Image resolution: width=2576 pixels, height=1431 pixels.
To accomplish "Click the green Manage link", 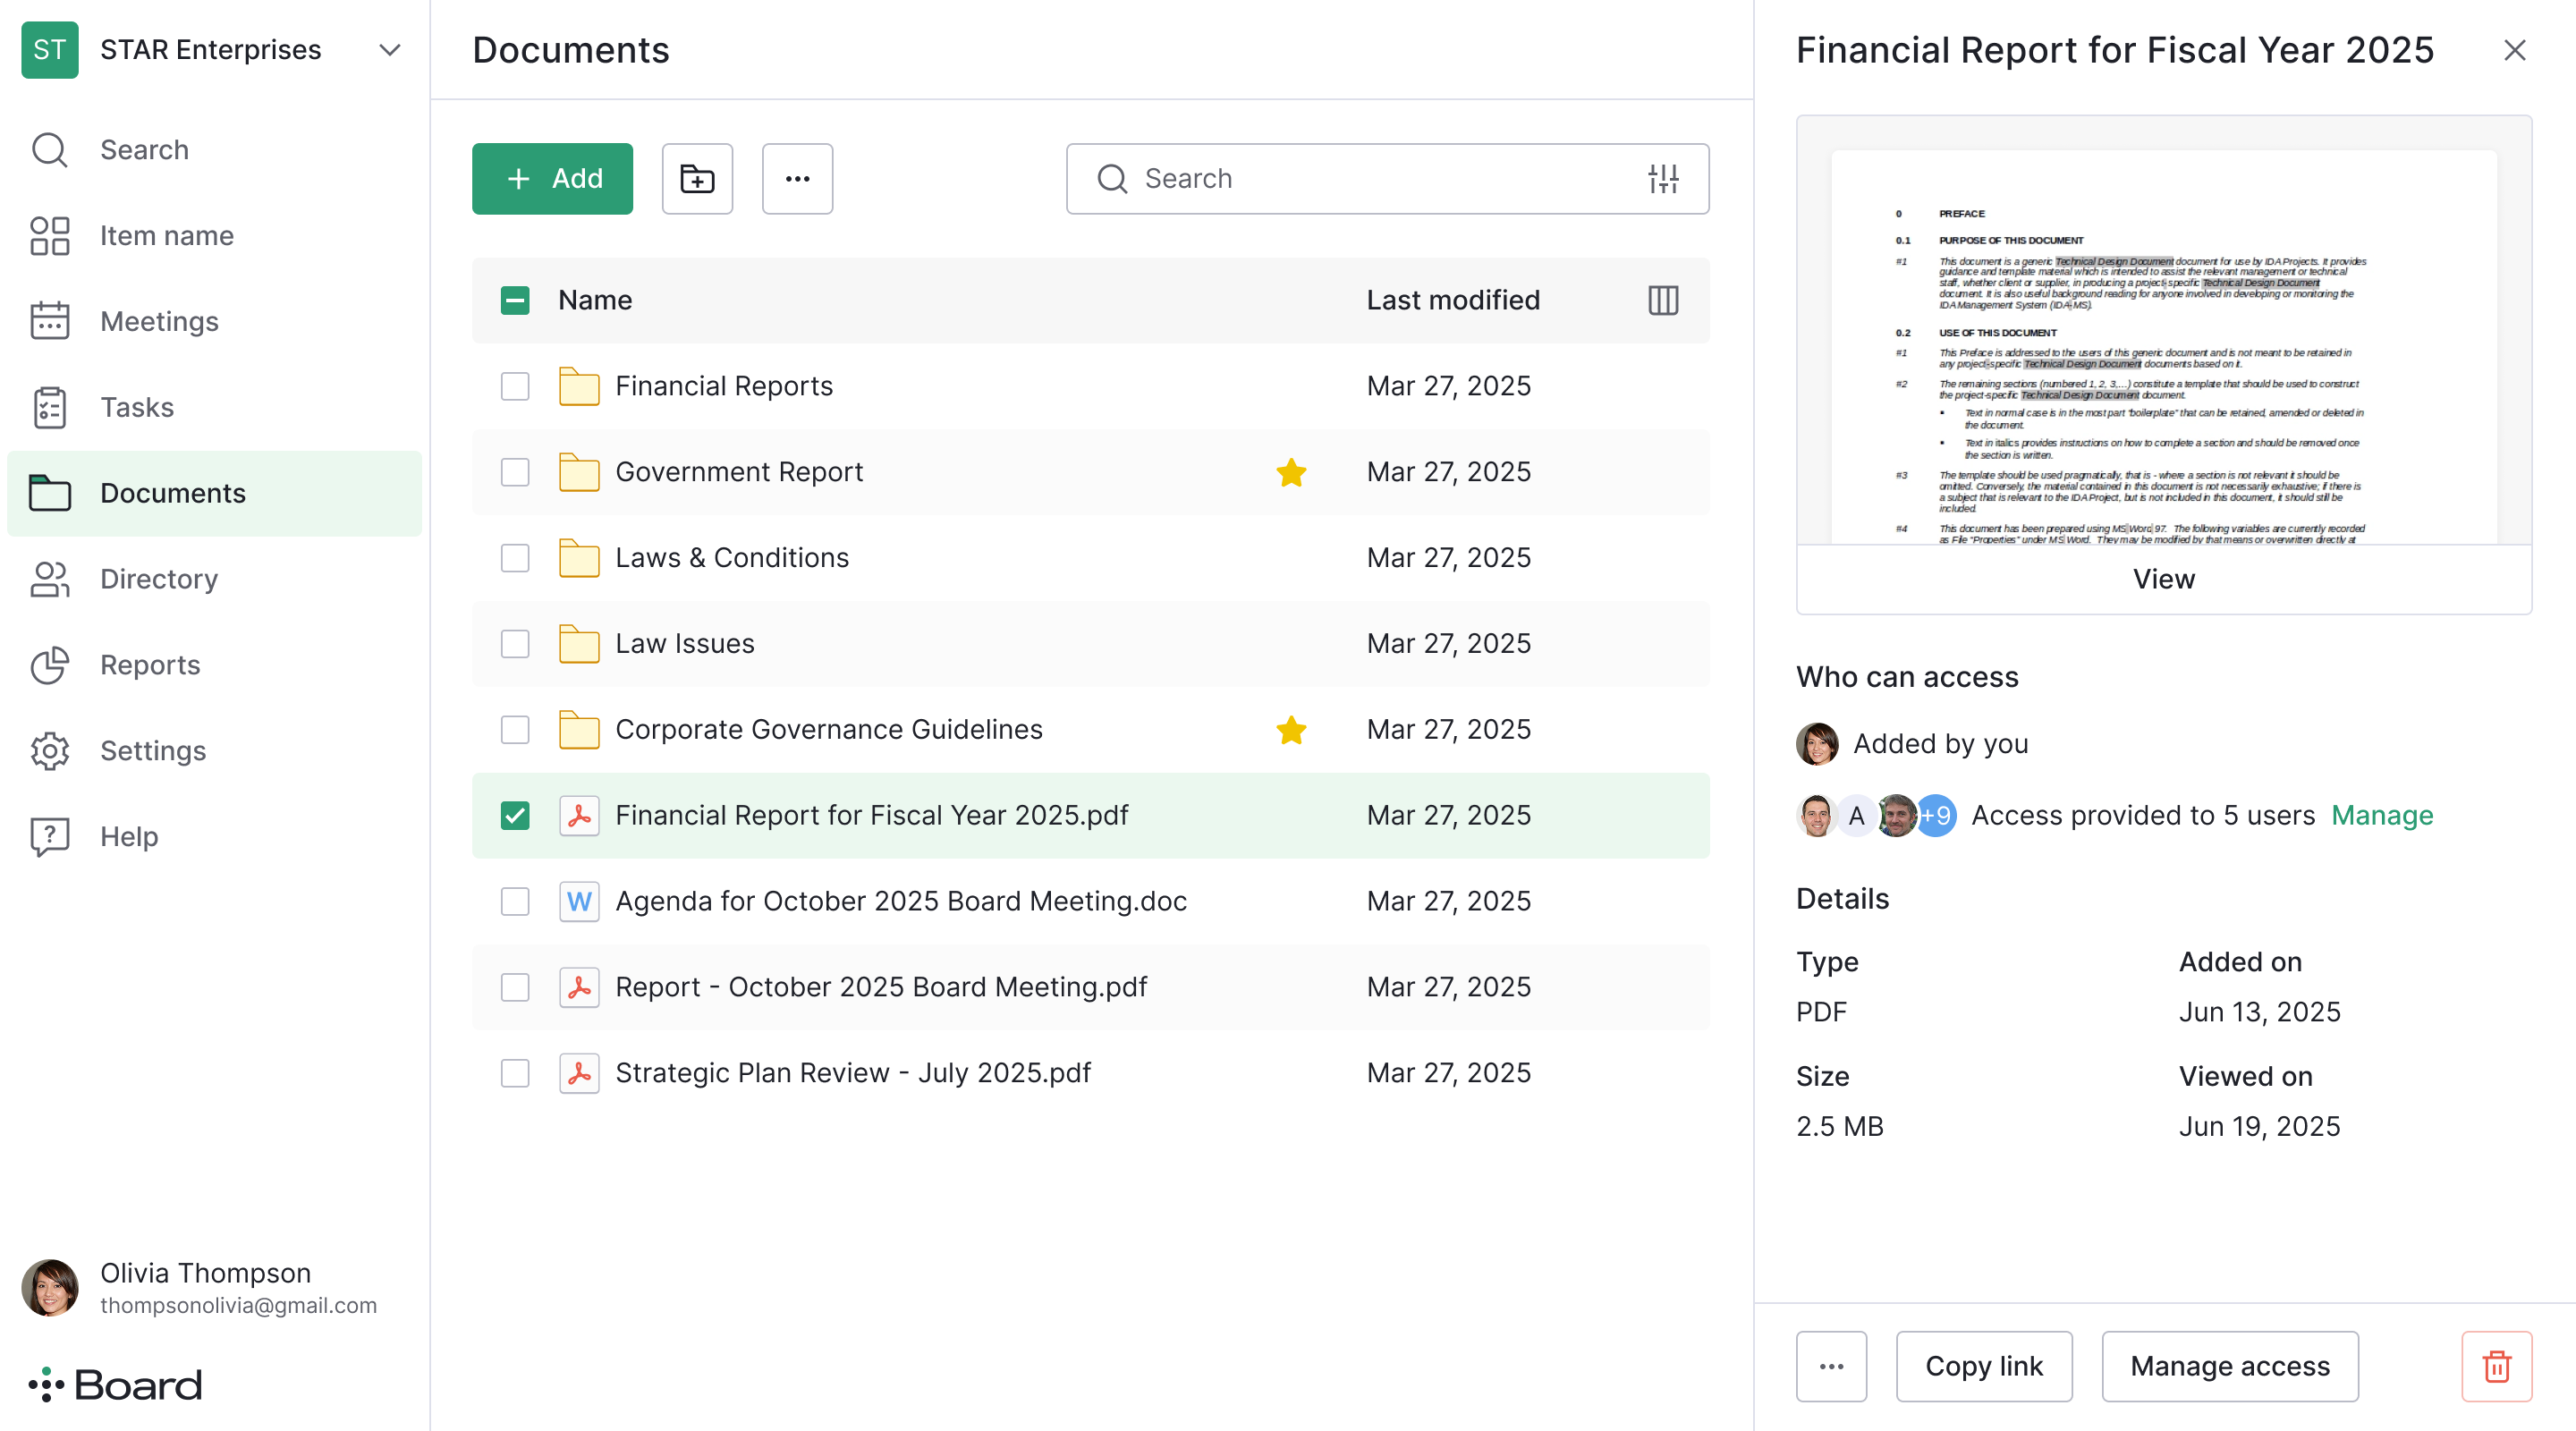I will (2382, 815).
